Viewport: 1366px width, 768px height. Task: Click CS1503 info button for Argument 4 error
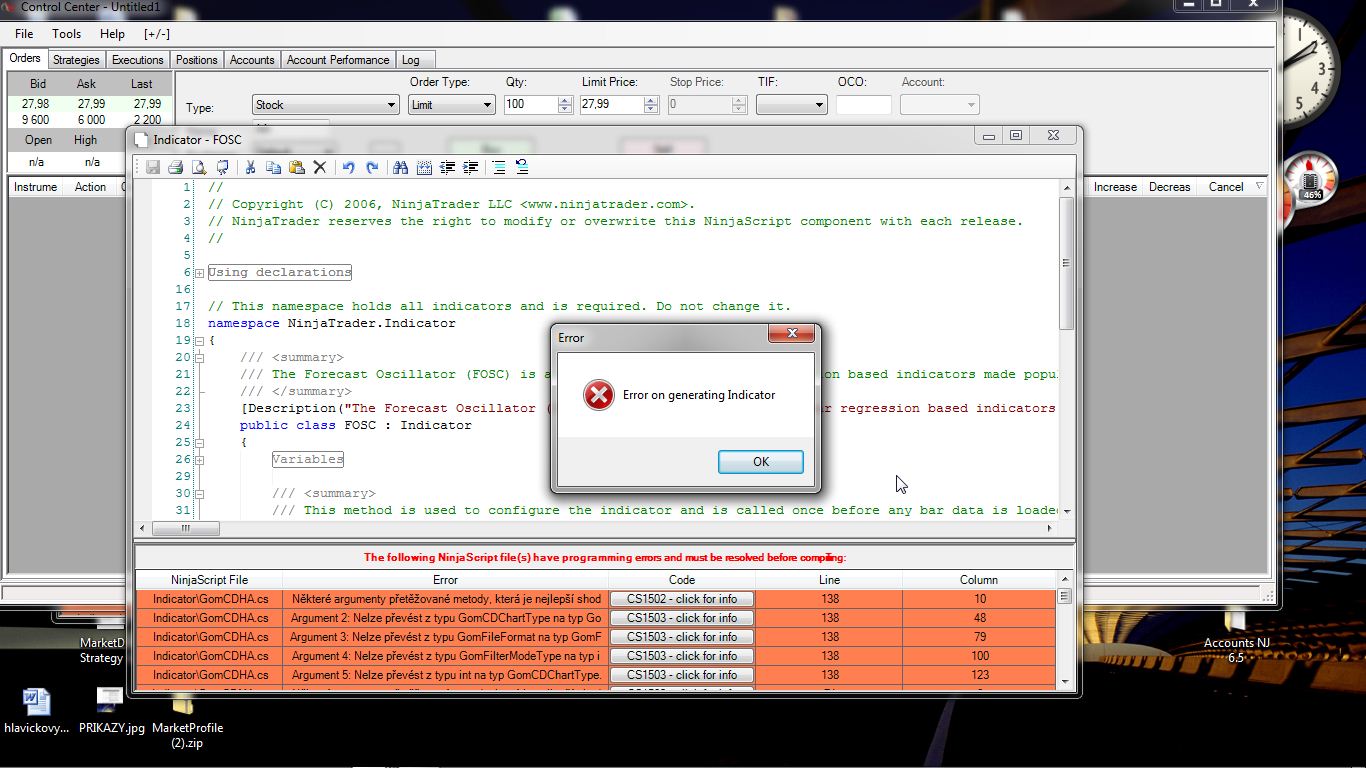pos(682,656)
